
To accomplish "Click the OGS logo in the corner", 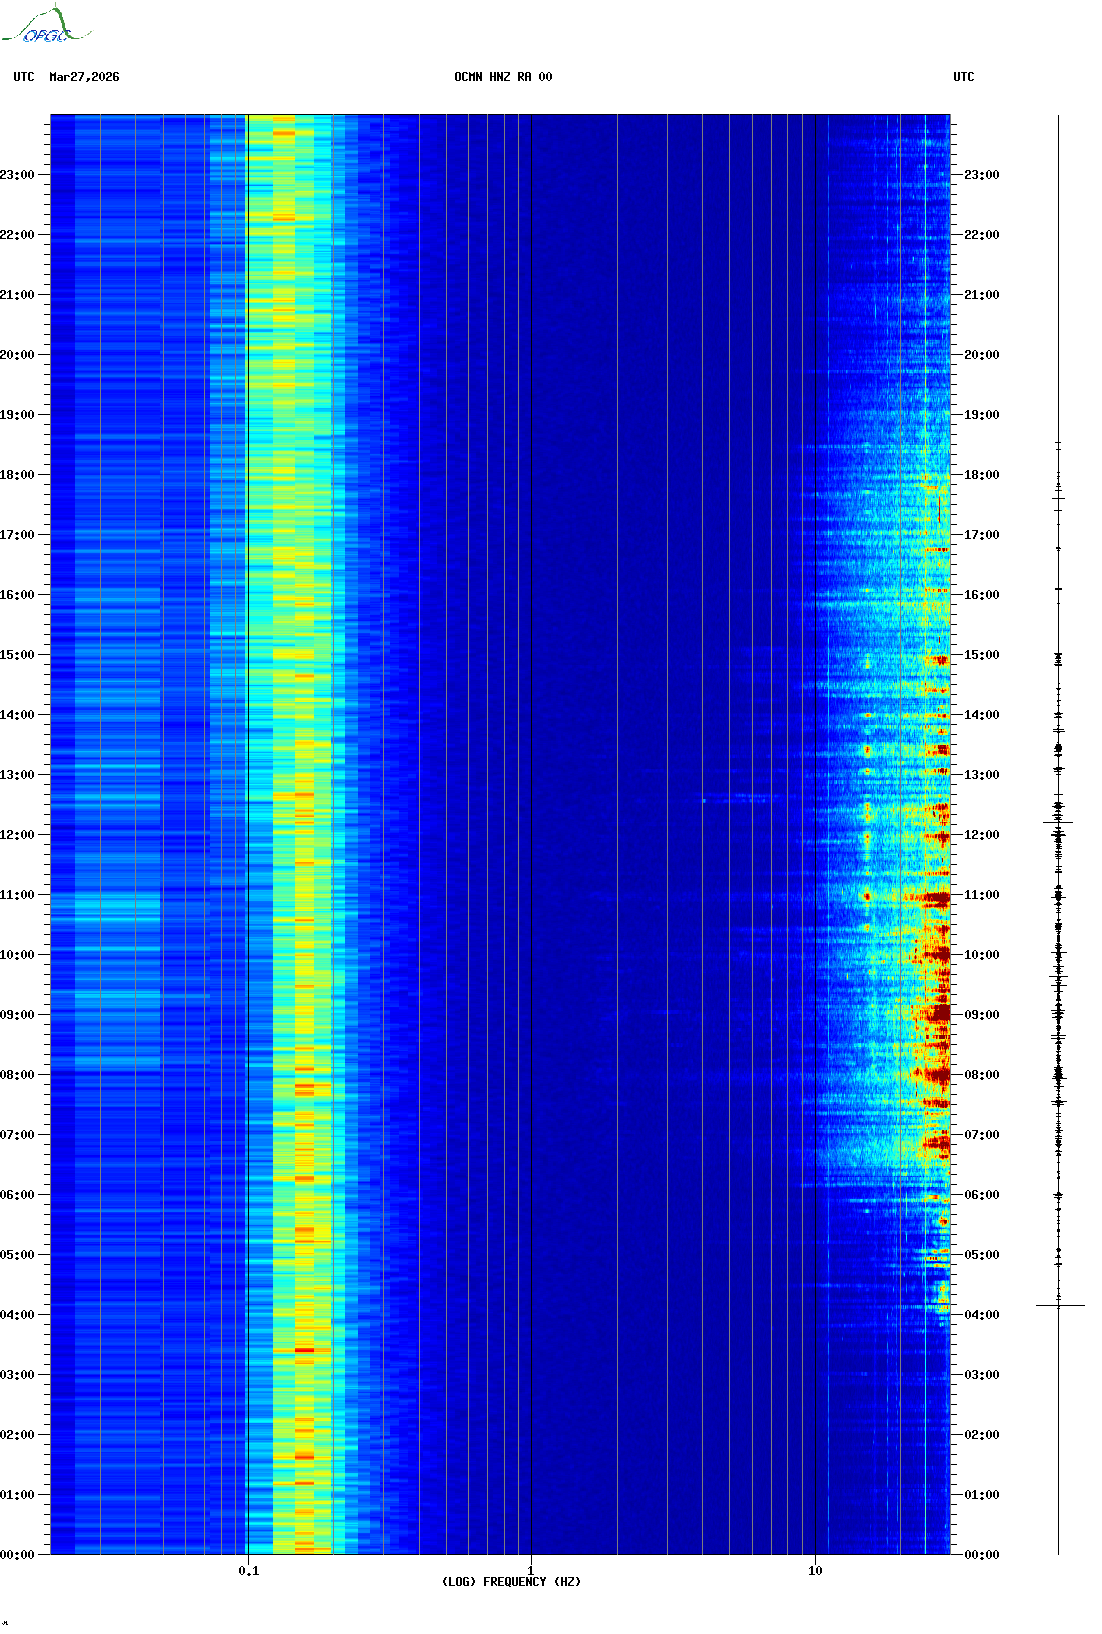I will (x=45, y=25).
